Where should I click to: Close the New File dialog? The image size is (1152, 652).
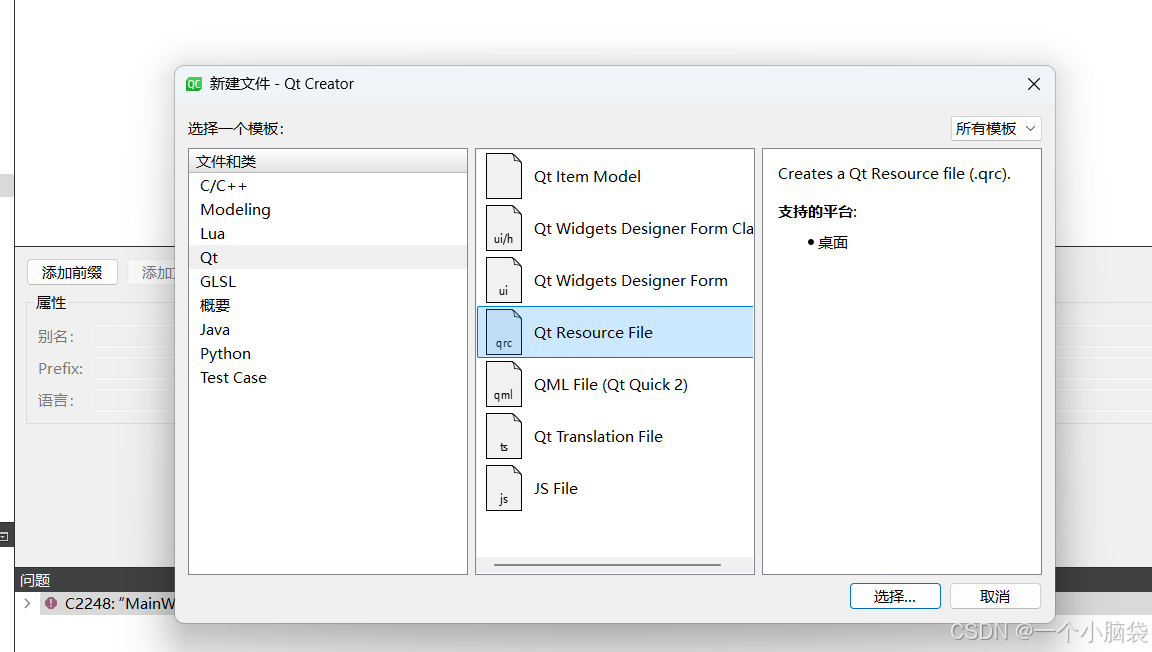click(1034, 84)
